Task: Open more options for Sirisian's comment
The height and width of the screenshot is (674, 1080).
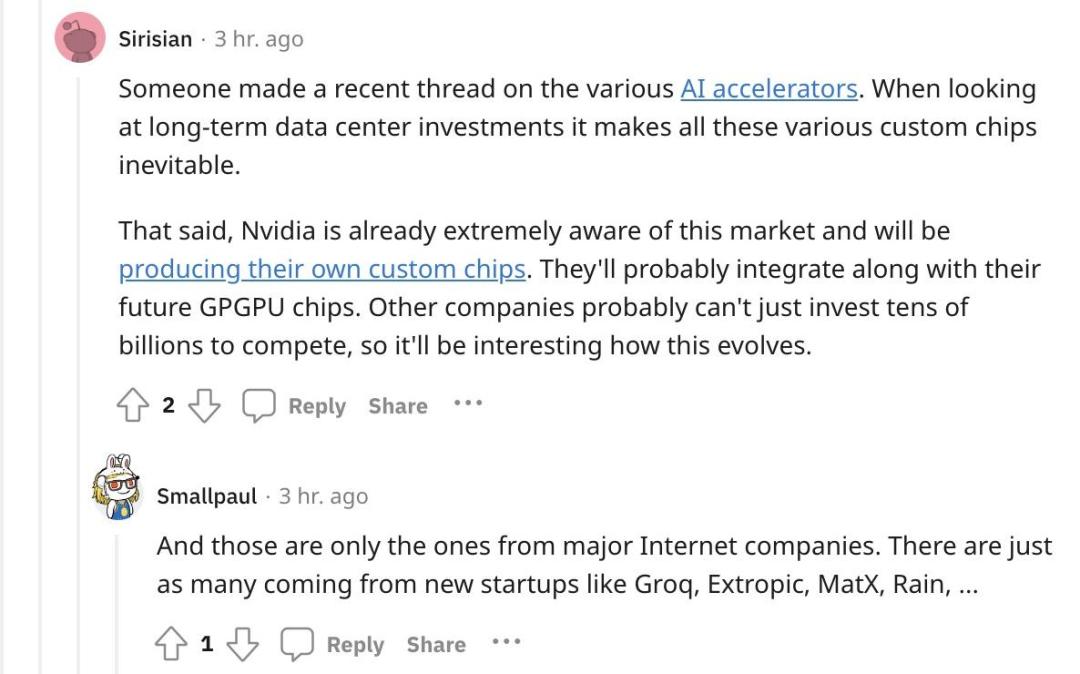Action: (468, 404)
